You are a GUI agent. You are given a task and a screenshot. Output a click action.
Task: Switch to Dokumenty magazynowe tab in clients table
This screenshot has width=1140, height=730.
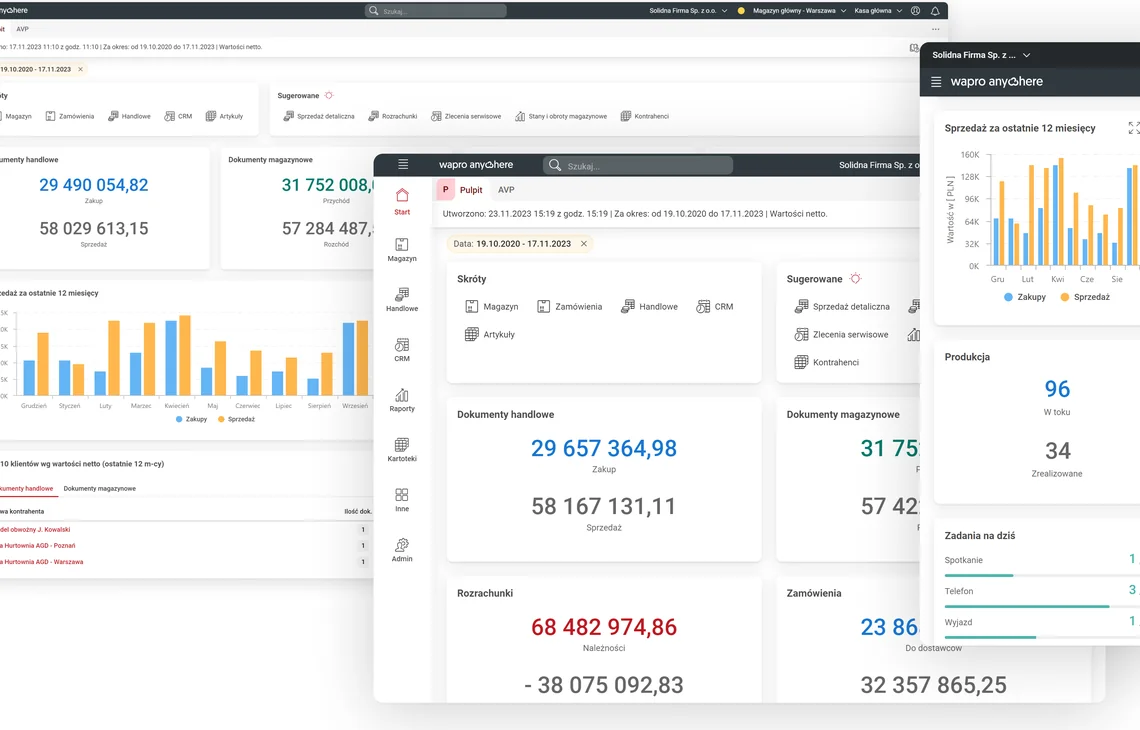[100, 489]
